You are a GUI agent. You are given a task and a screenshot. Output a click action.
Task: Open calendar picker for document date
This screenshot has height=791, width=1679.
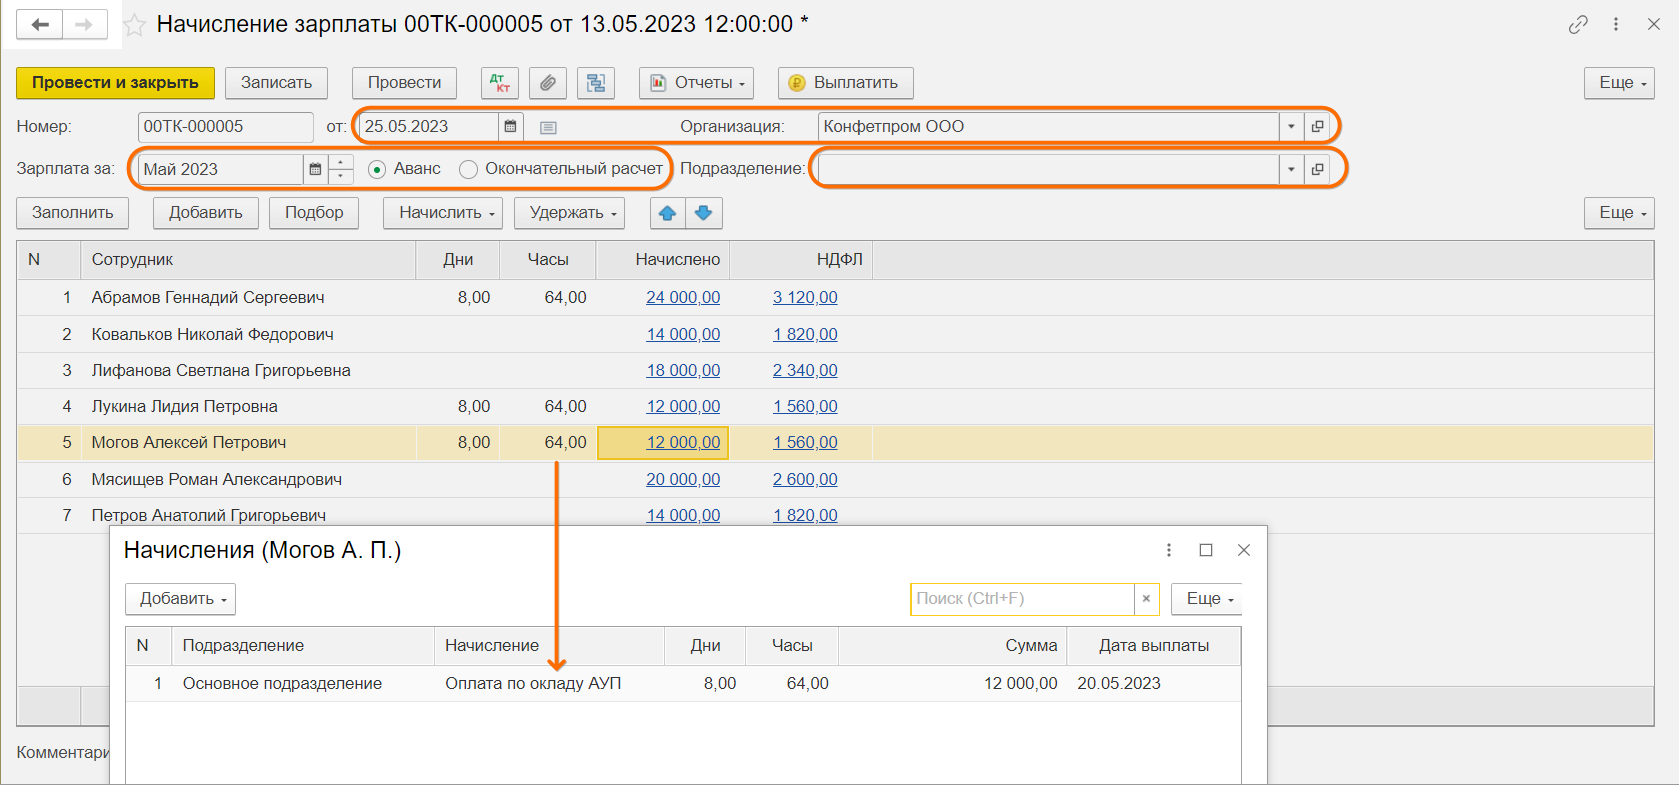(x=510, y=127)
